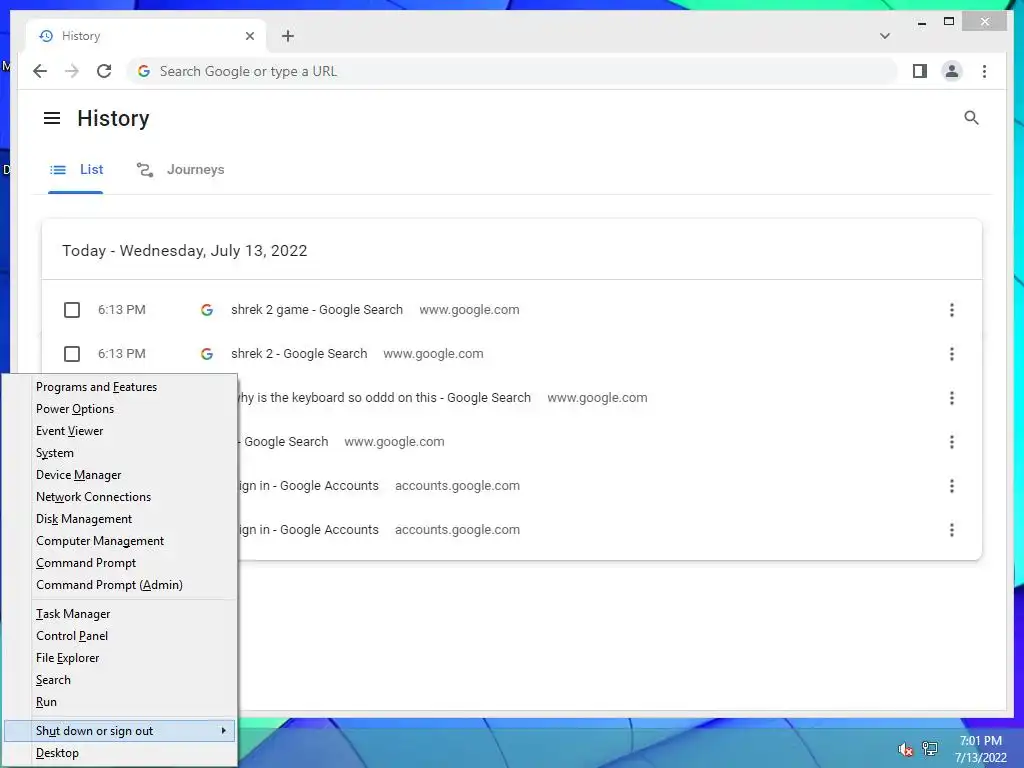Choose Power Options from menu

[120, 409]
